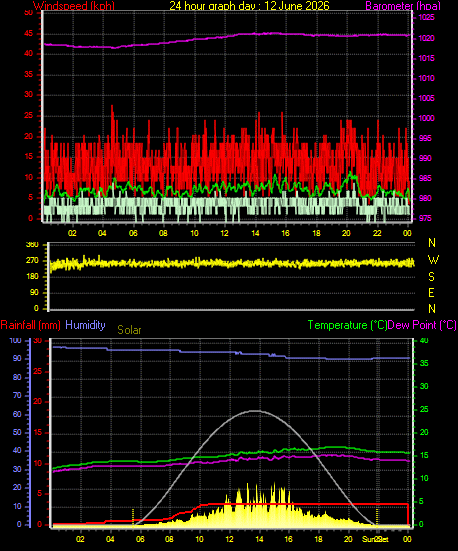This screenshot has width=458, height=551.
Task: Click the 'Sunset' label on bottom time axis
Action: point(376,539)
